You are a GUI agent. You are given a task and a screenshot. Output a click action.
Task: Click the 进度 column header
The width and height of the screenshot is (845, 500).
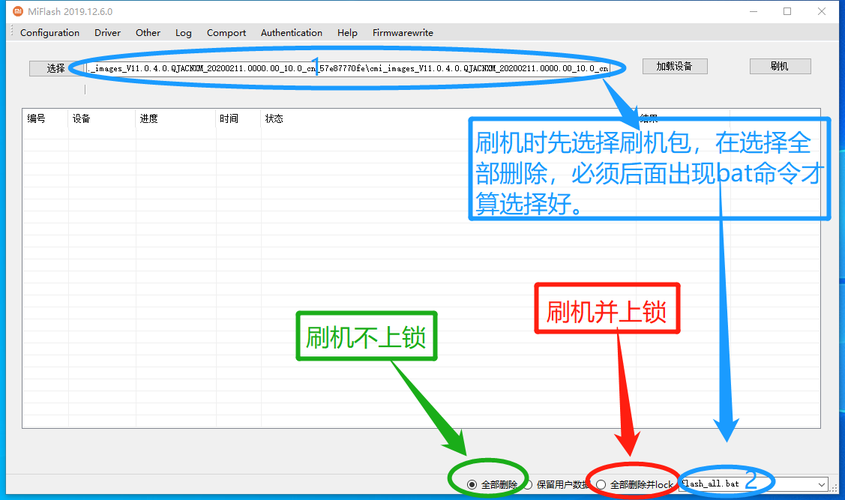pos(176,119)
